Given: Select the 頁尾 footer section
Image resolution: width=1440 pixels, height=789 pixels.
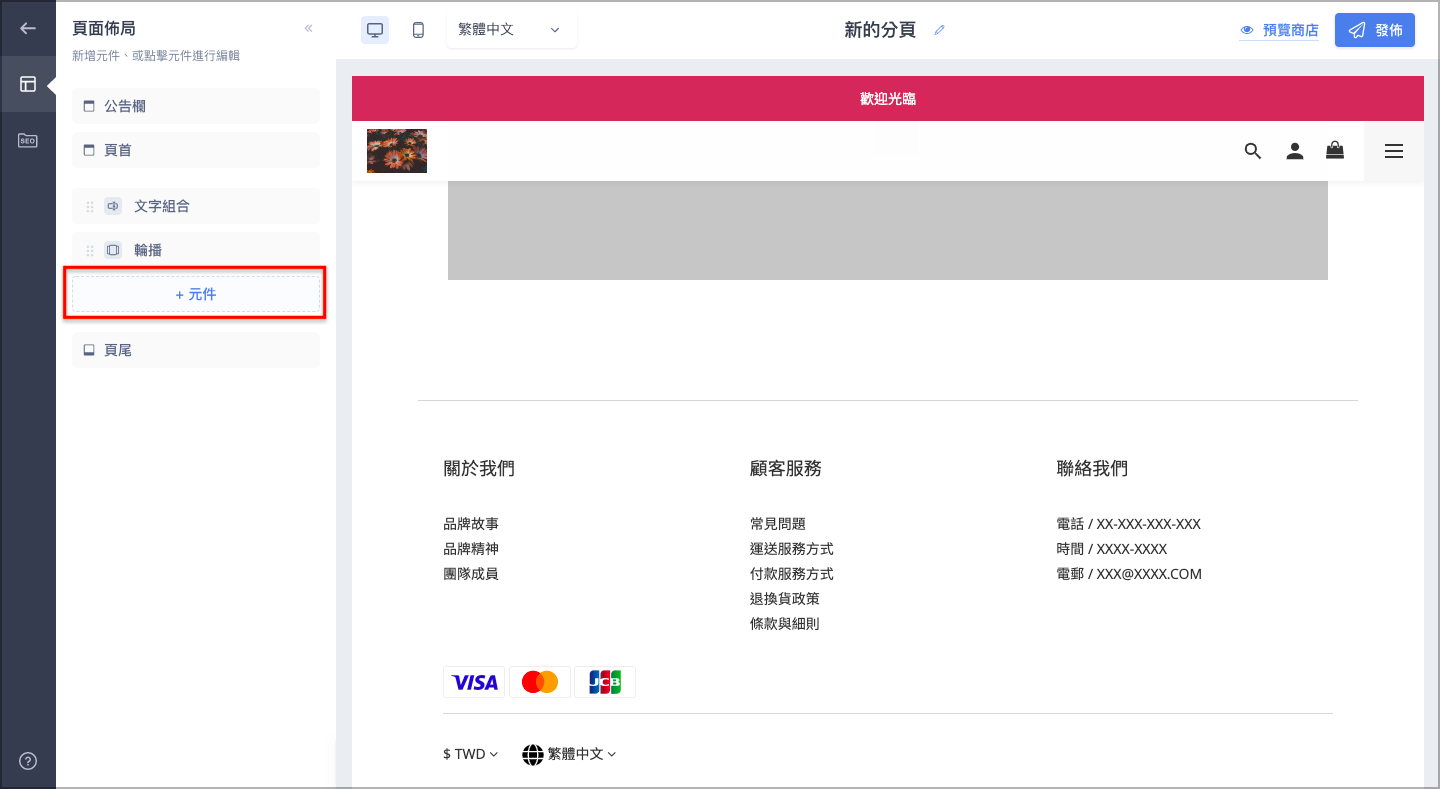Looking at the screenshot, I should click(x=196, y=350).
